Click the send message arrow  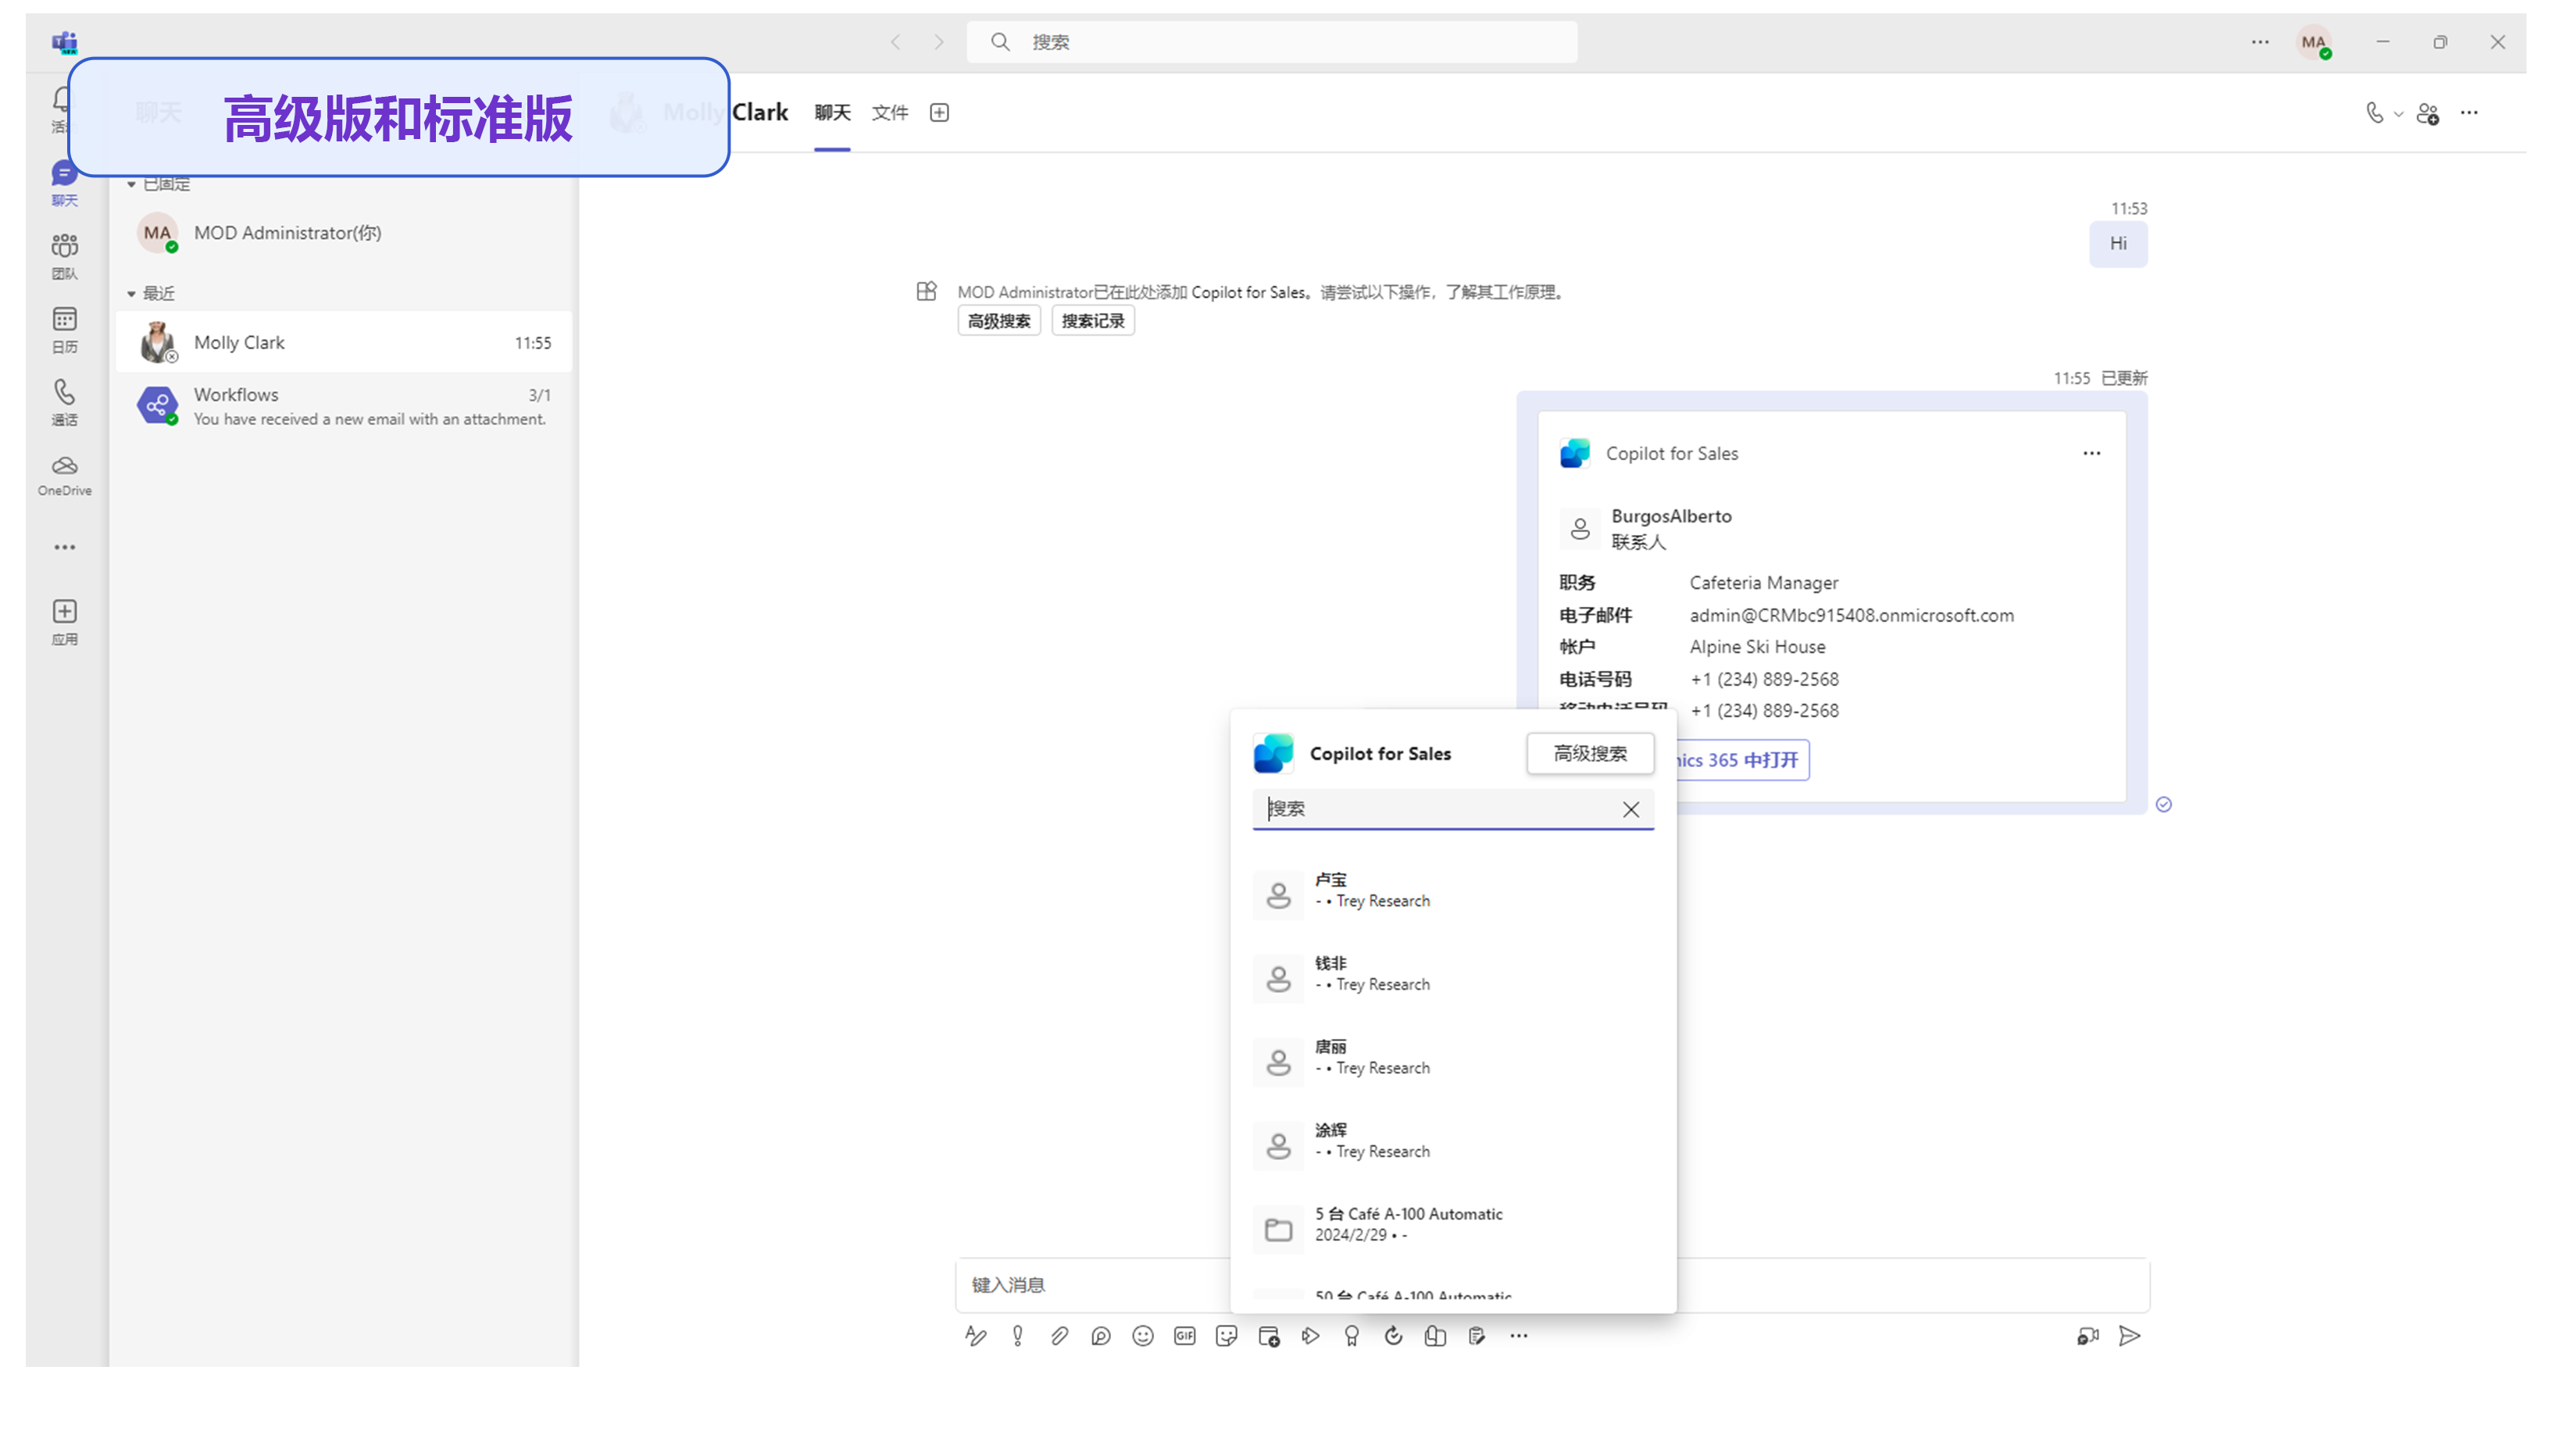(2129, 1336)
